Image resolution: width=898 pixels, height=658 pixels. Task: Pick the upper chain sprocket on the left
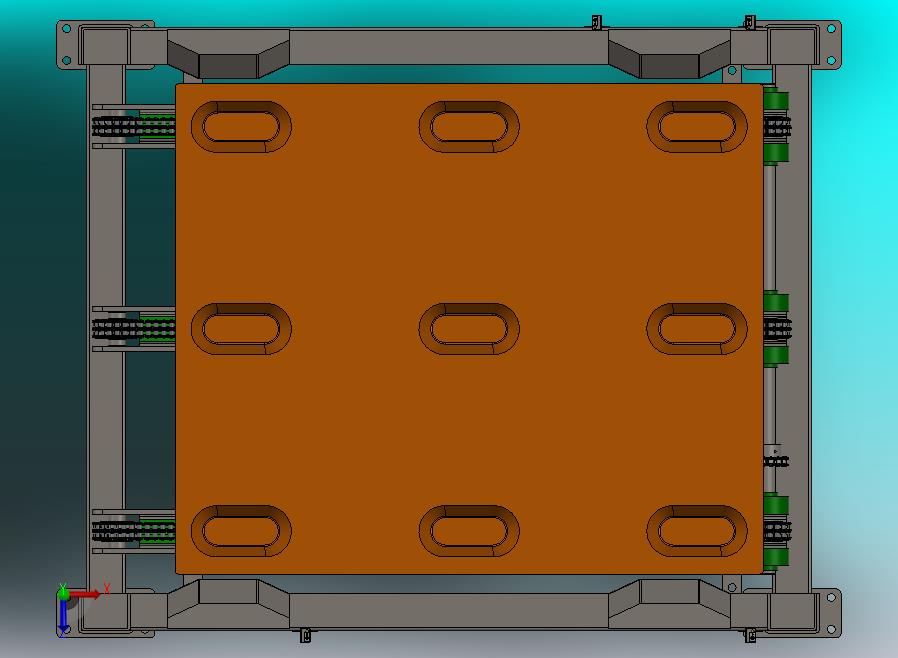pyautogui.click(x=115, y=127)
